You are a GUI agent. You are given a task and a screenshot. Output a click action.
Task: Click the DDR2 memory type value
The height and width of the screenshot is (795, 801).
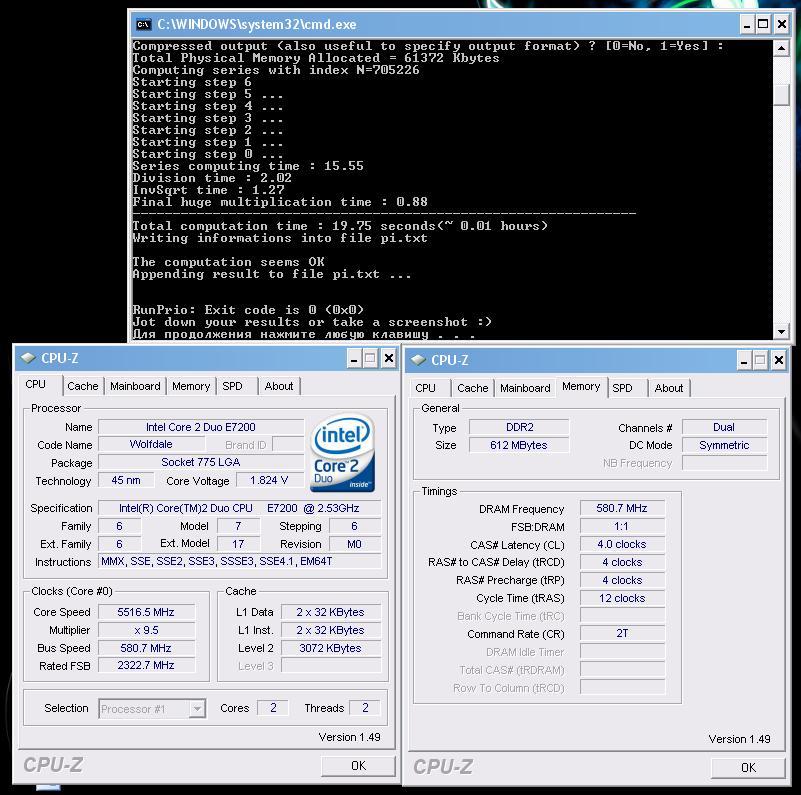pyautogui.click(x=519, y=427)
